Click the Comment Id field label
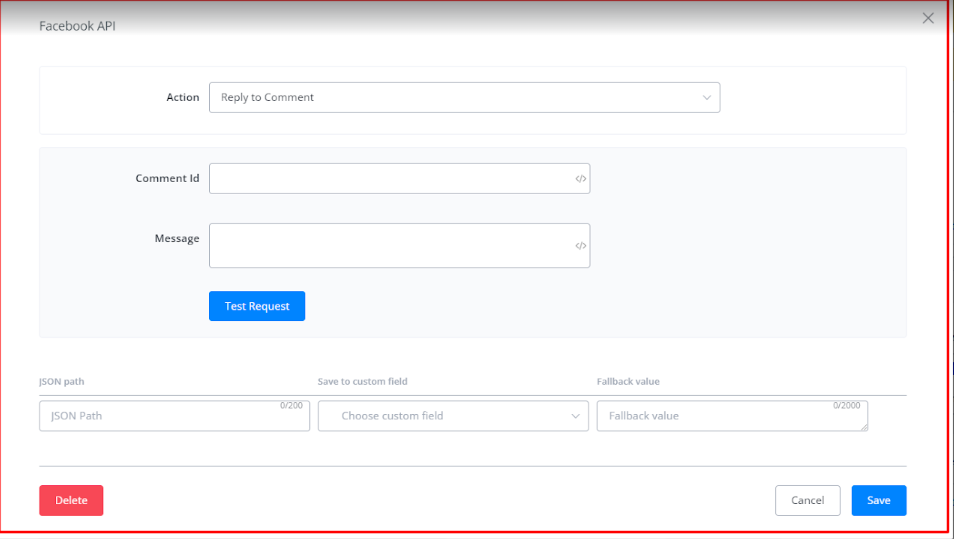 point(167,179)
